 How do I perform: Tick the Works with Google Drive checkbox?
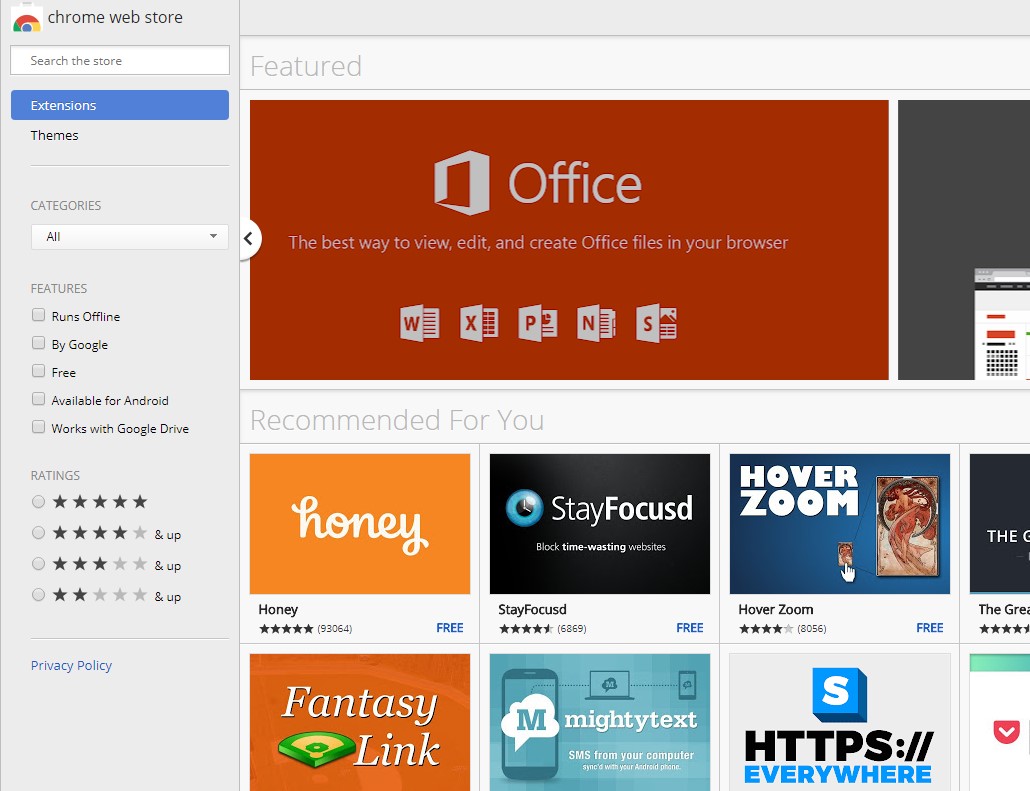click(39, 427)
